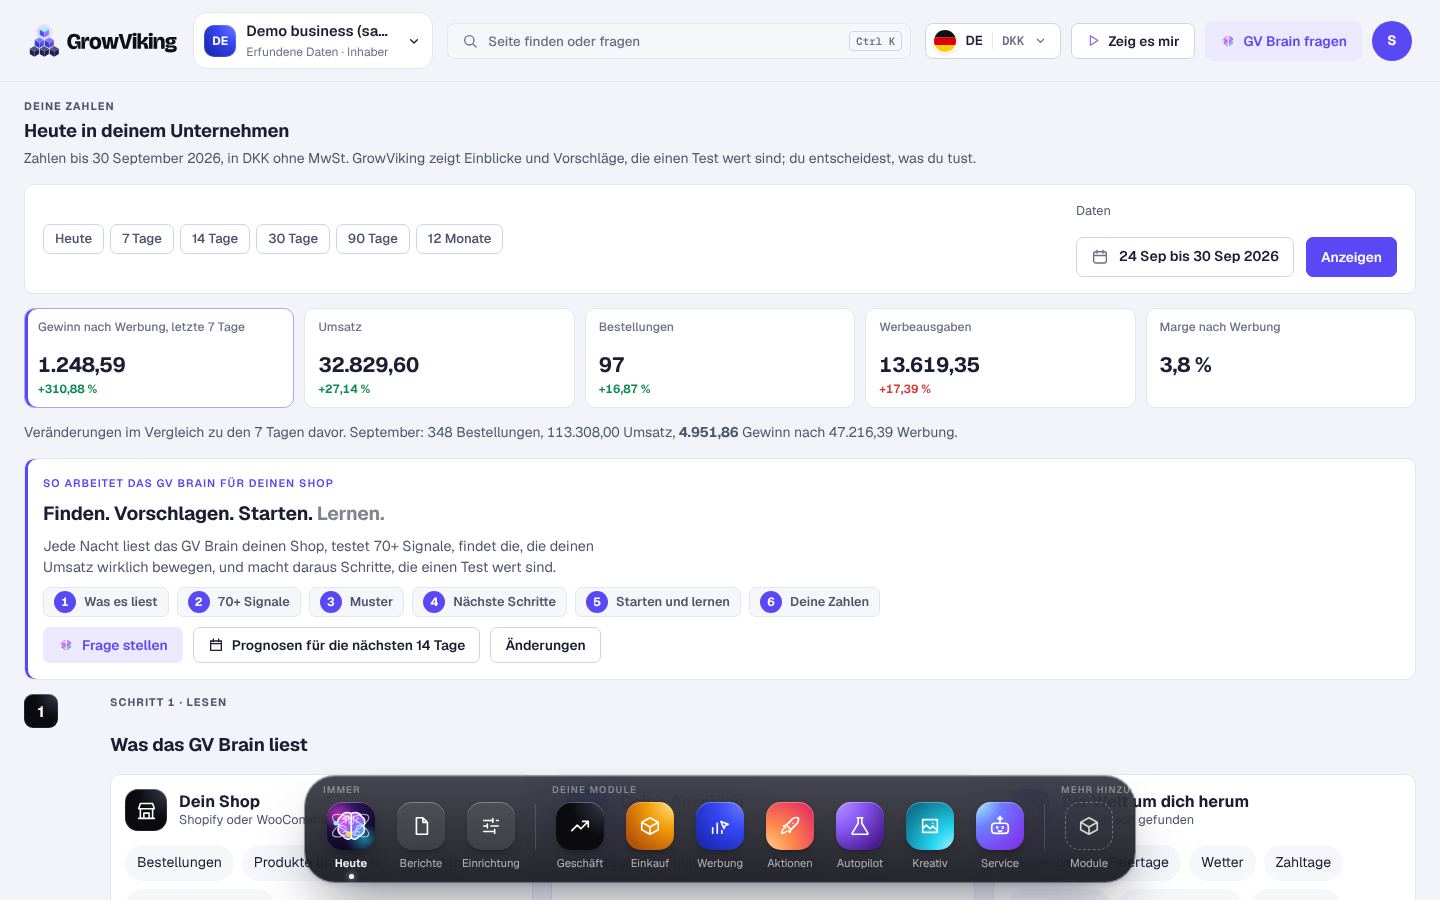This screenshot has width=1440, height=900.
Task: Open the Berichte dock icon
Action: (x=421, y=826)
